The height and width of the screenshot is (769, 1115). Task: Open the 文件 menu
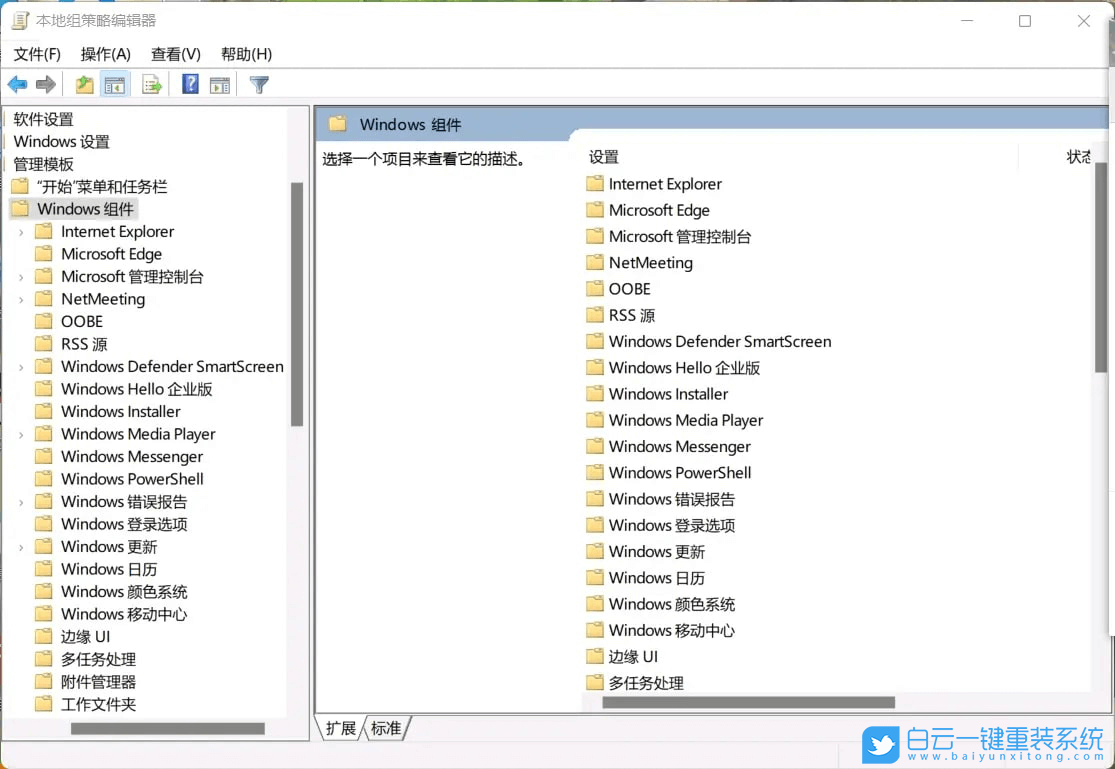point(37,54)
